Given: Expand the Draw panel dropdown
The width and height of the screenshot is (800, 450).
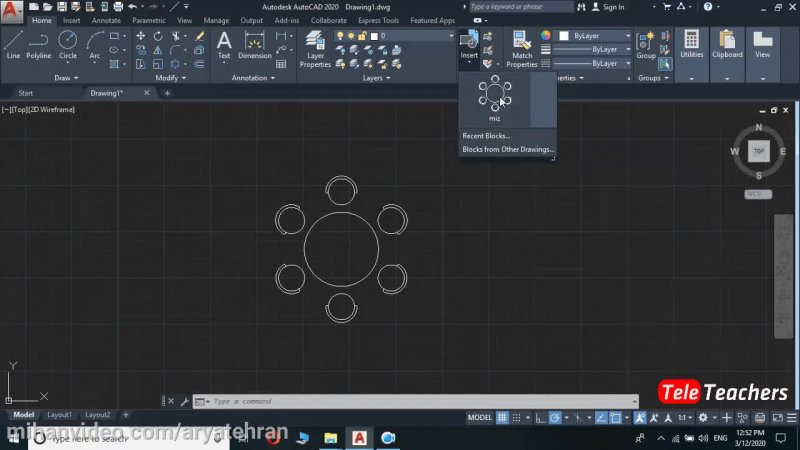Looking at the screenshot, I should (66, 78).
